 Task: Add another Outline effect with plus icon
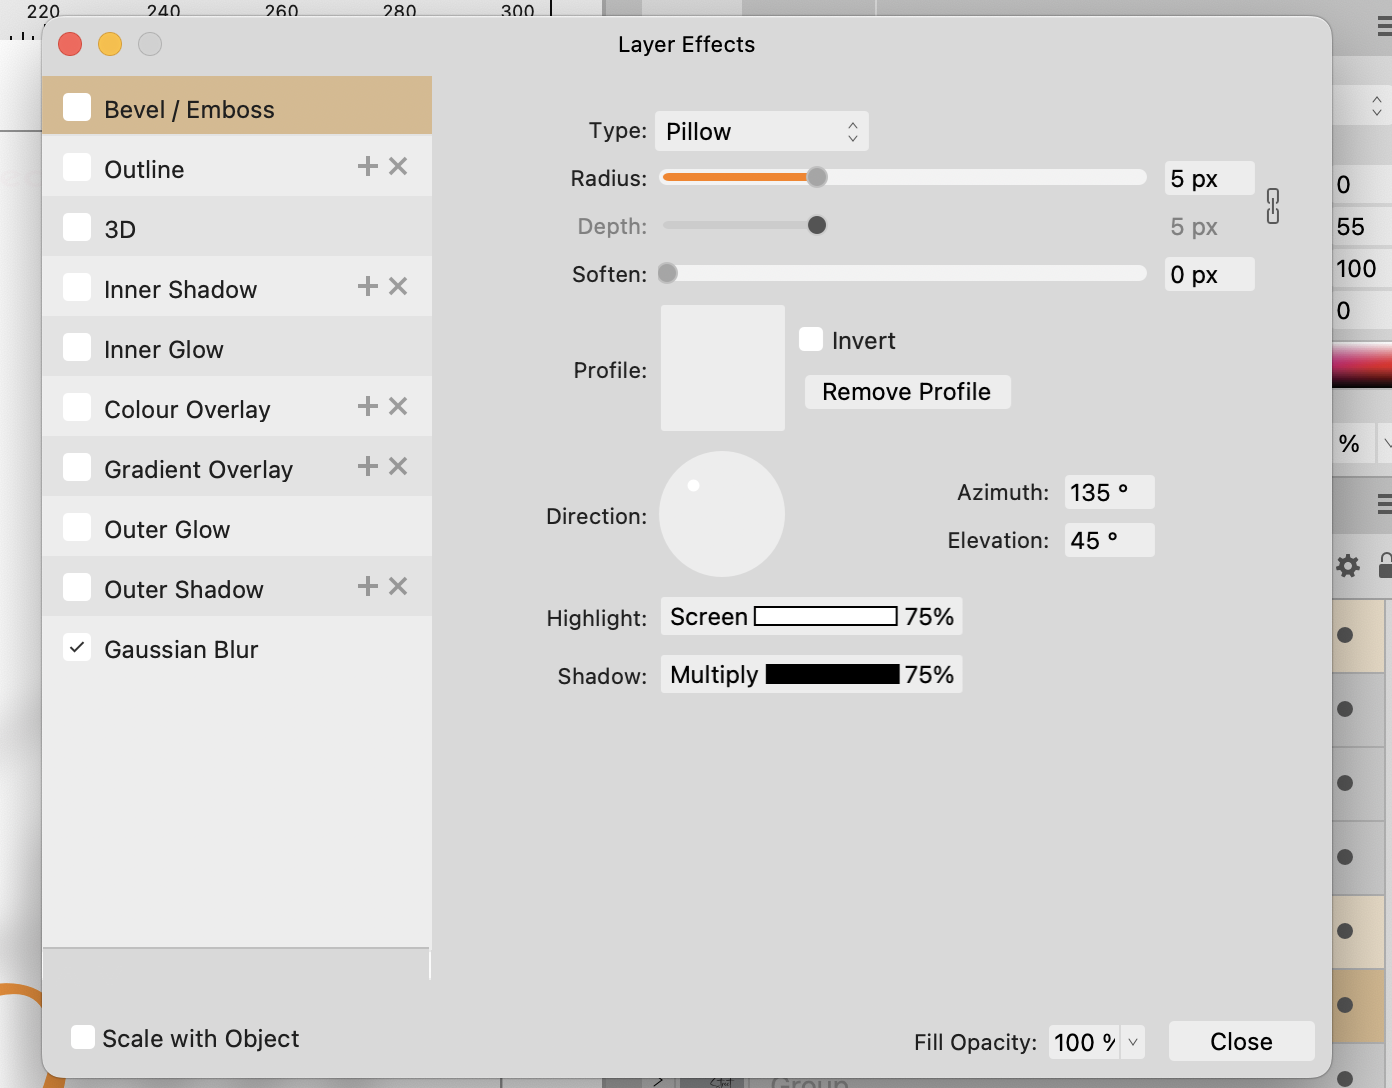[367, 167]
